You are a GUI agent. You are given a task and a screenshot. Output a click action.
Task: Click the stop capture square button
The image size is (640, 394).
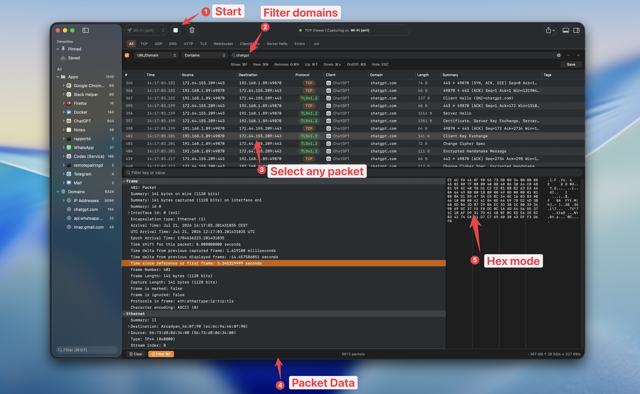tap(176, 30)
